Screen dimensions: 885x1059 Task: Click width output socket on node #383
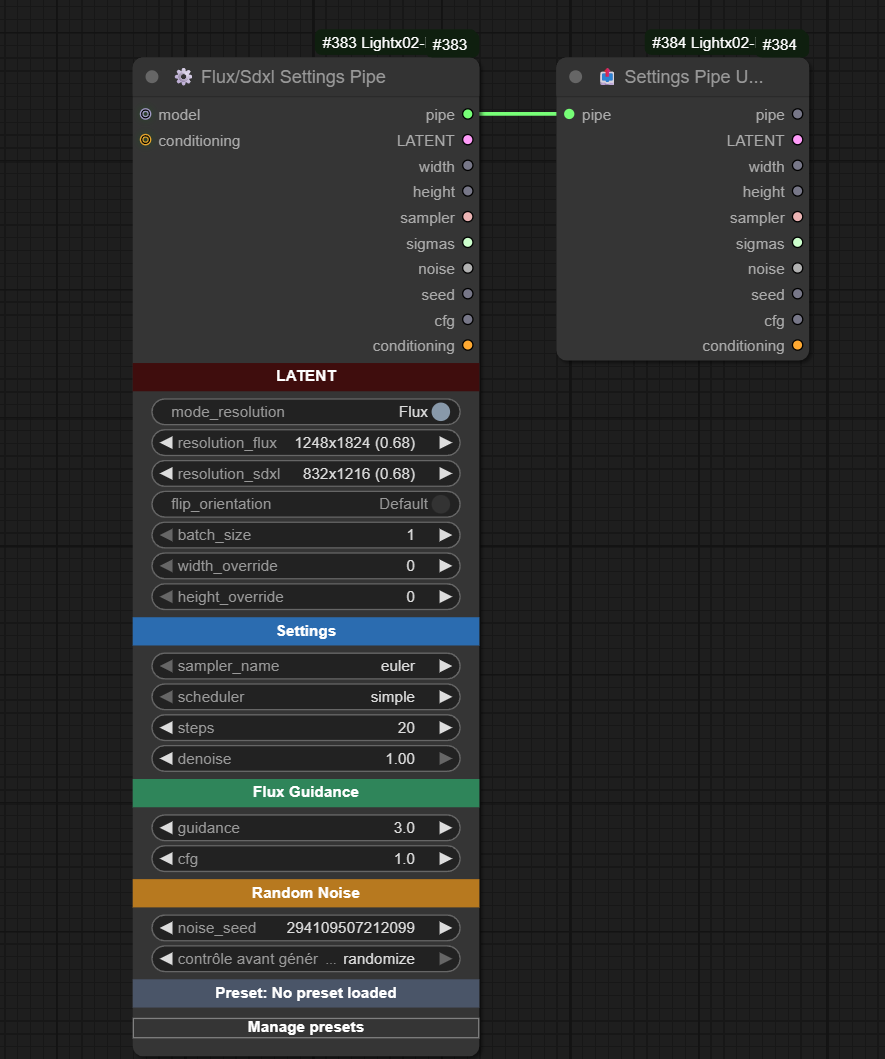click(467, 165)
